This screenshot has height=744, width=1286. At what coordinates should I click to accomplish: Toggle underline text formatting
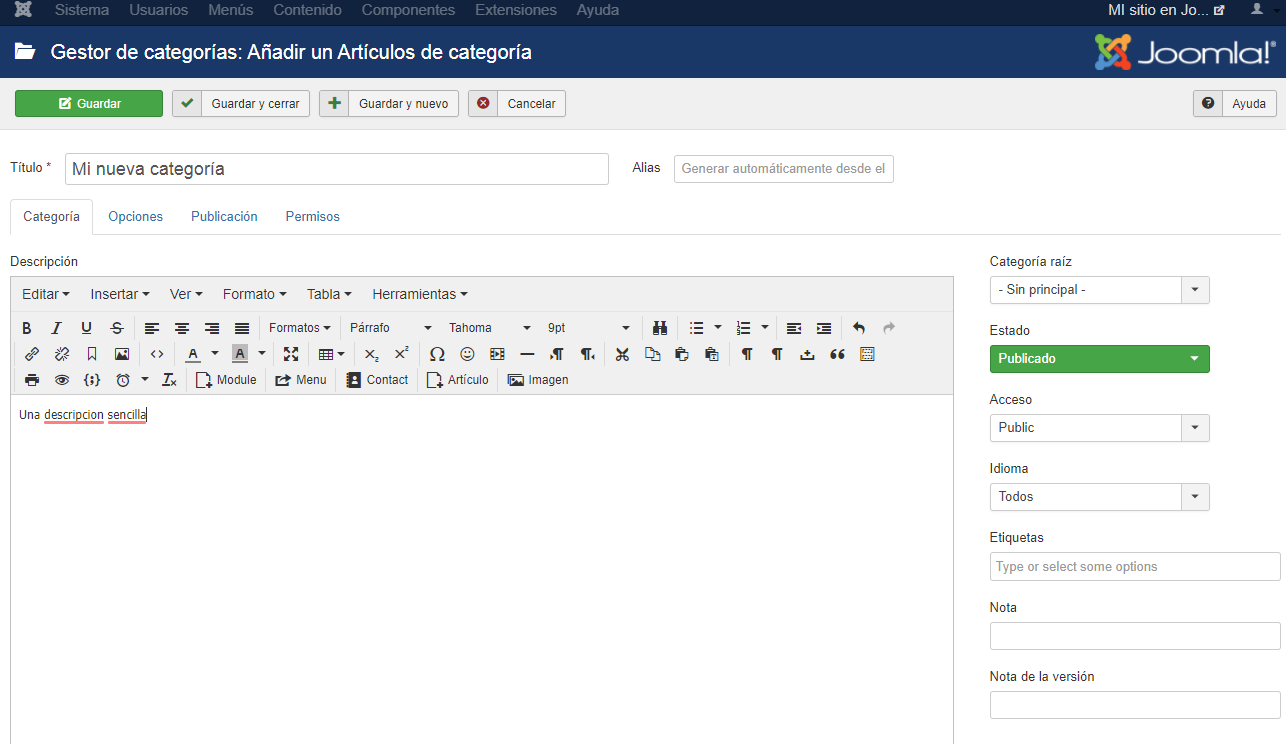point(87,328)
